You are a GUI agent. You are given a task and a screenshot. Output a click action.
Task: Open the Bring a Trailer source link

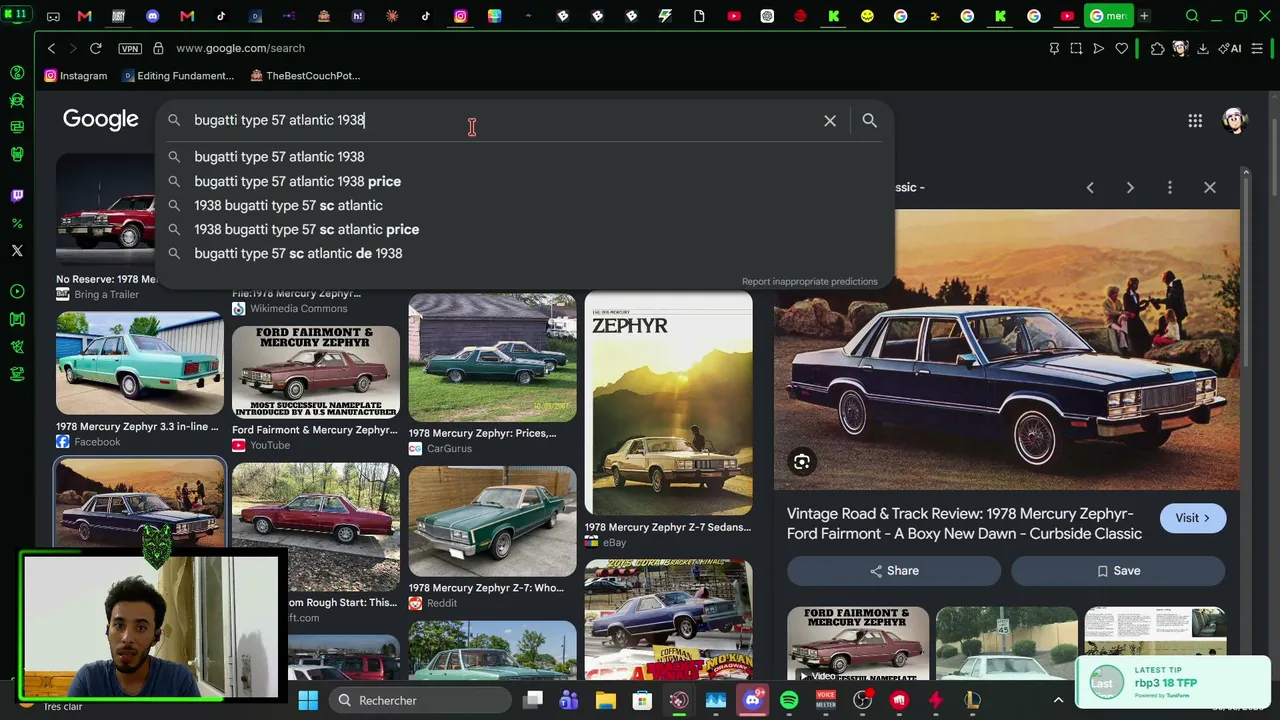point(98,294)
